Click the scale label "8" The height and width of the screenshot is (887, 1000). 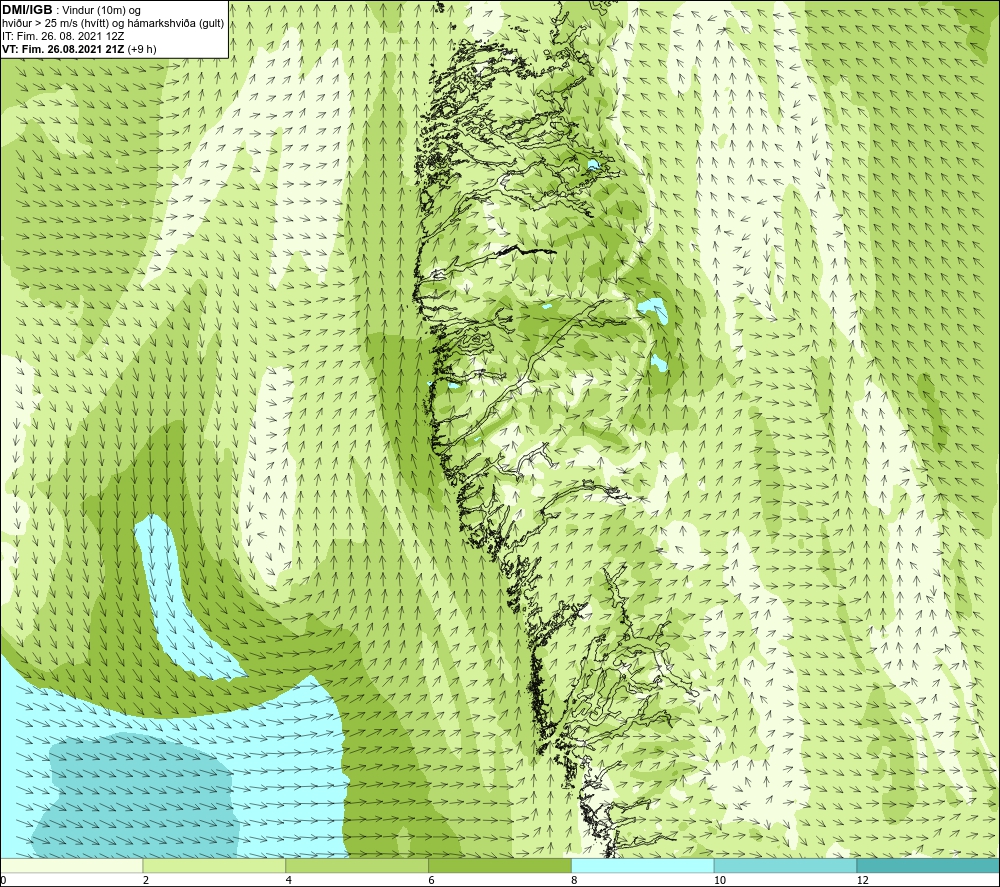[575, 880]
